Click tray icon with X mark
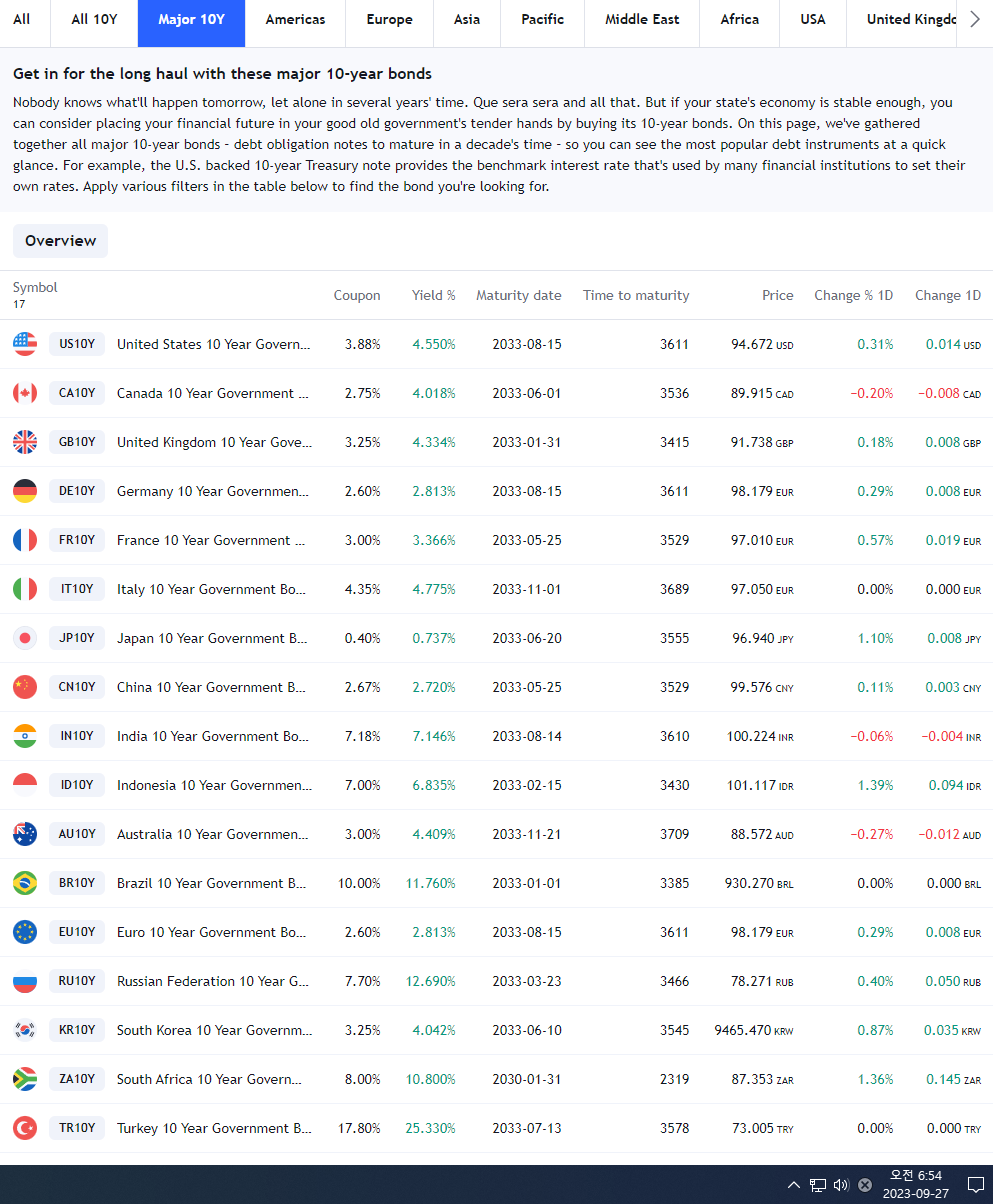The height and width of the screenshot is (1204, 993). point(865,1185)
